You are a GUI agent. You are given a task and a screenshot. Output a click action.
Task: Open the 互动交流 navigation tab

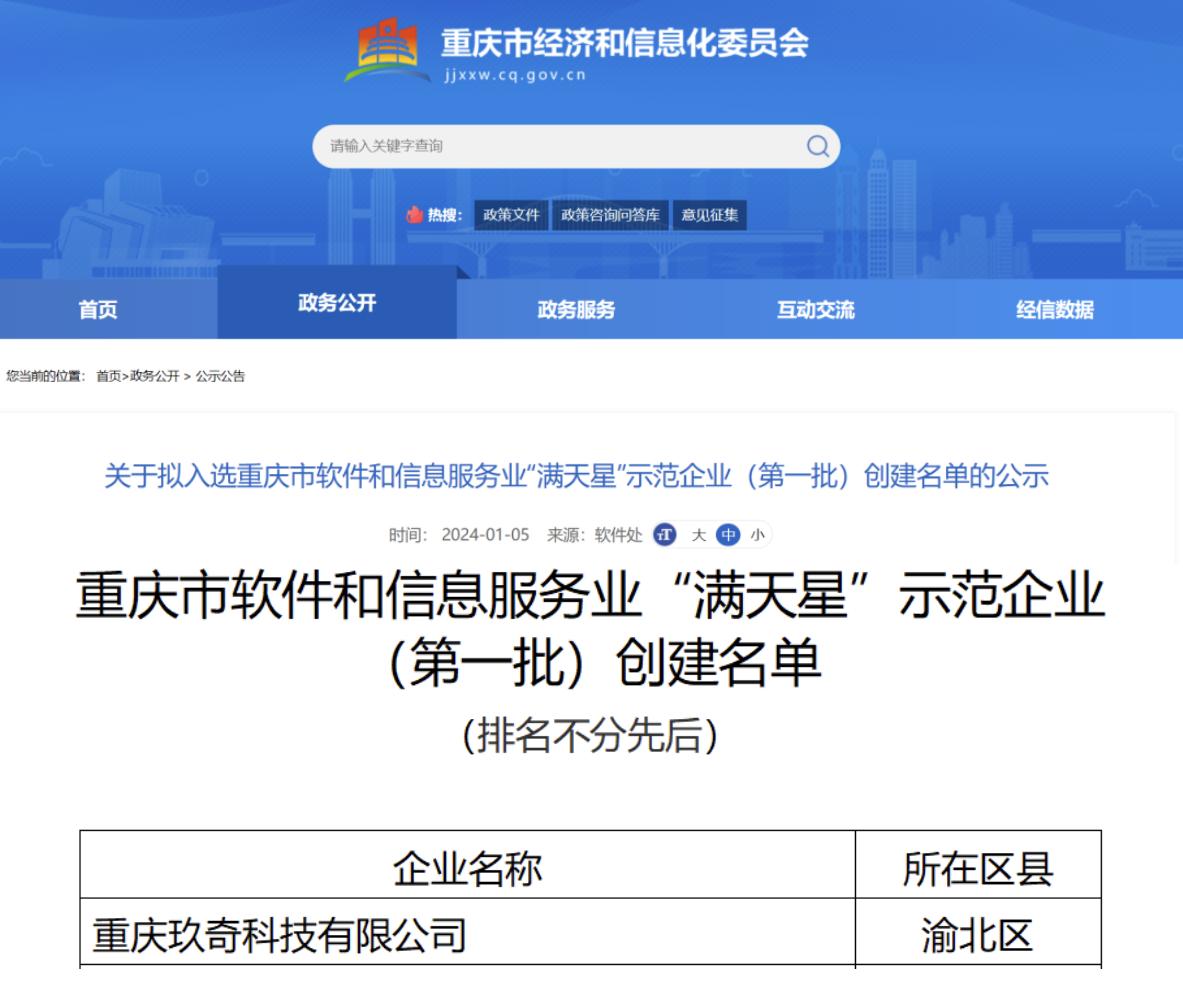[816, 309]
